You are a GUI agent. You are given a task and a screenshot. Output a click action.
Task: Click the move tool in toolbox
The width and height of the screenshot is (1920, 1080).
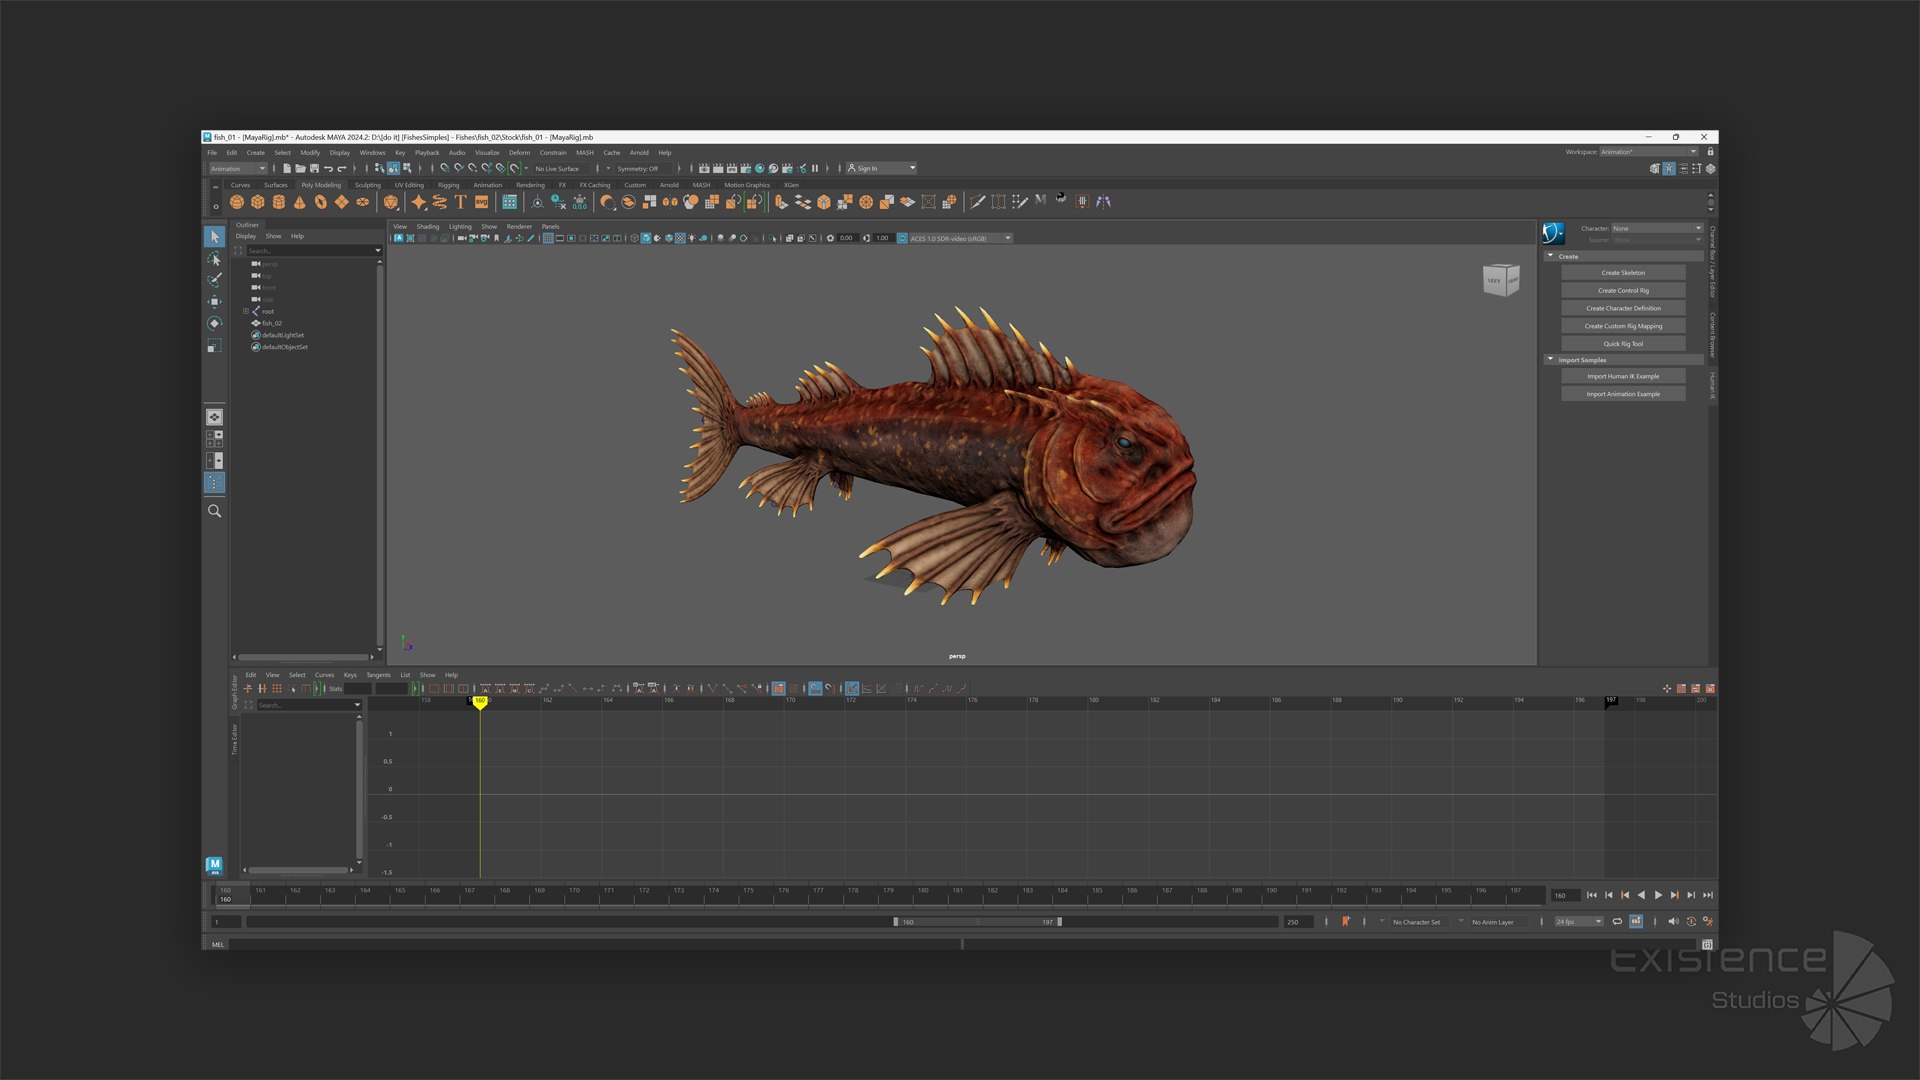coord(214,301)
